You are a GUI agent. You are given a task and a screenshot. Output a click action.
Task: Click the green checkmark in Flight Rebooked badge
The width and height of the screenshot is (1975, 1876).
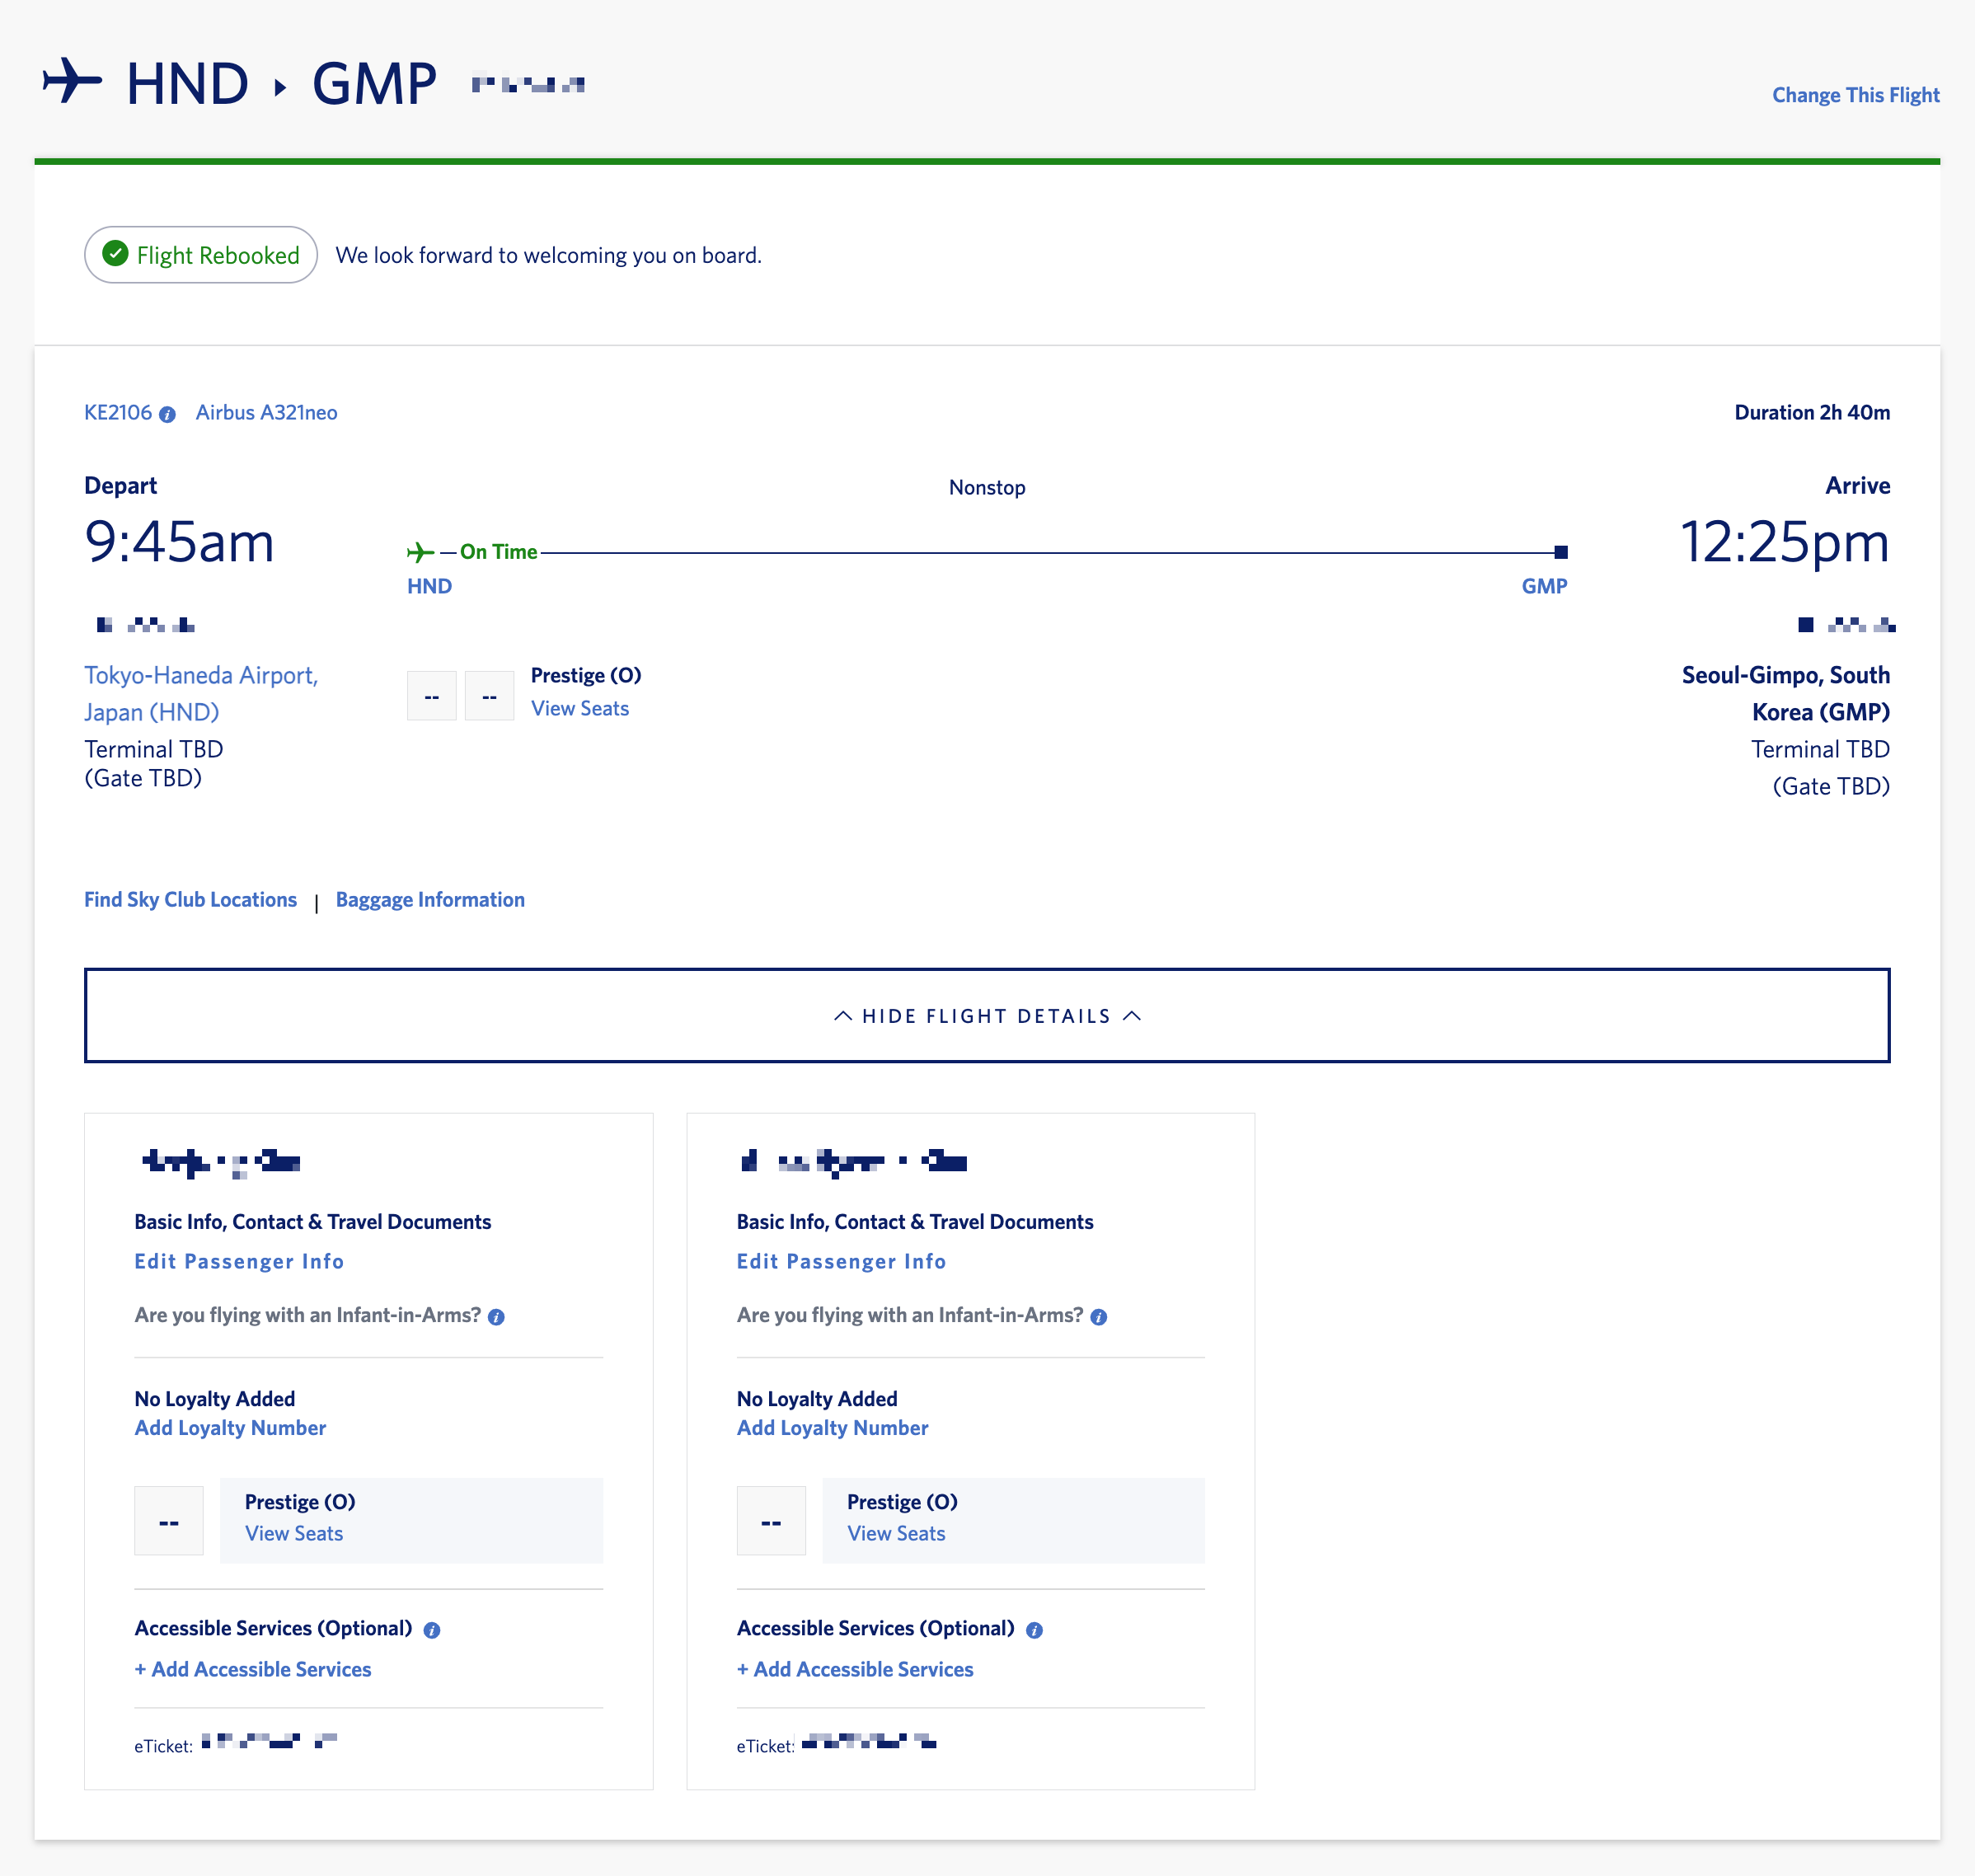(116, 254)
